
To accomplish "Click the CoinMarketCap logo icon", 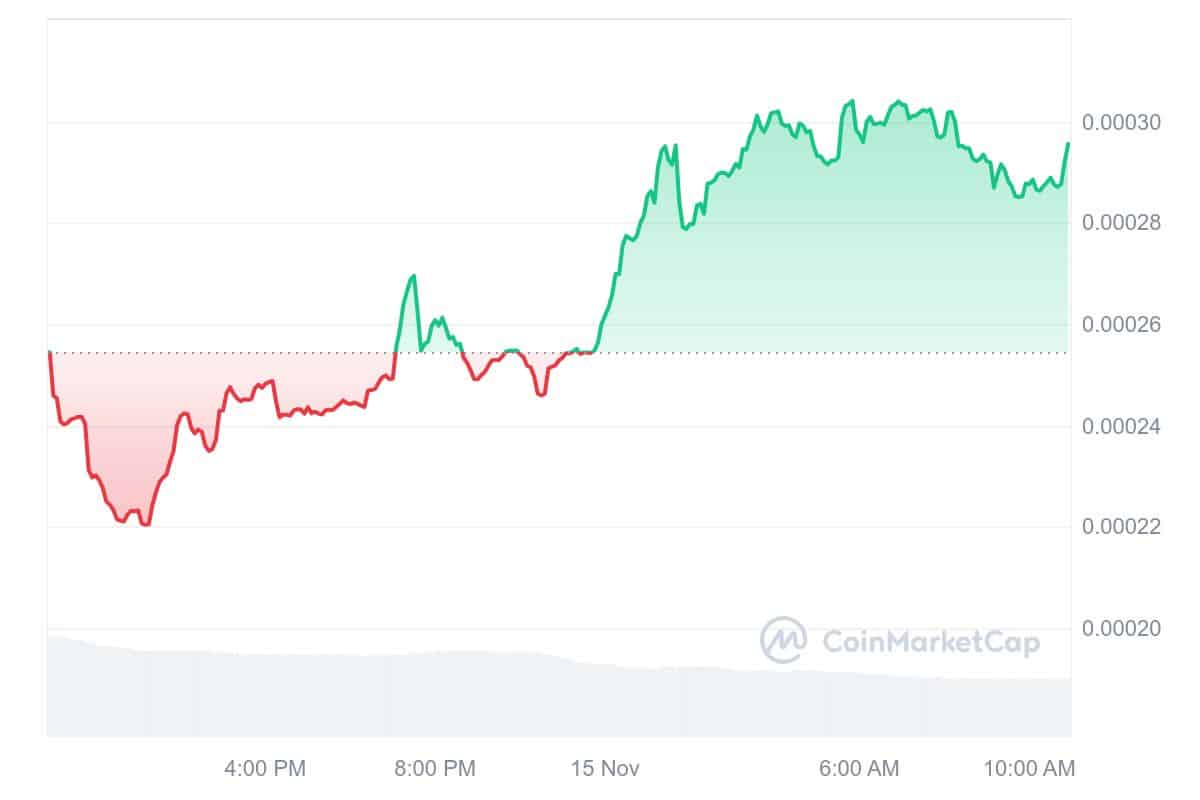I will pos(783,640).
